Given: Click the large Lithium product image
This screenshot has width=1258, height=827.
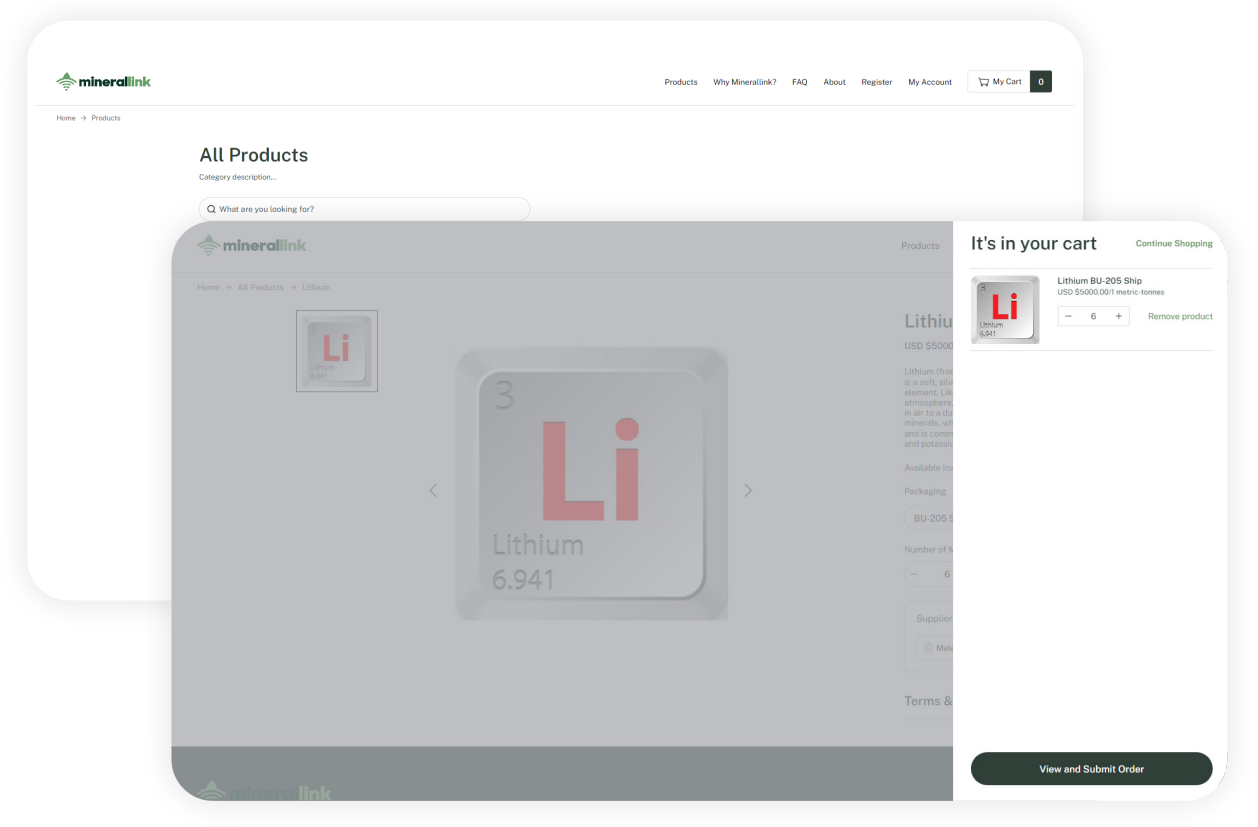Looking at the screenshot, I should pos(591,484).
